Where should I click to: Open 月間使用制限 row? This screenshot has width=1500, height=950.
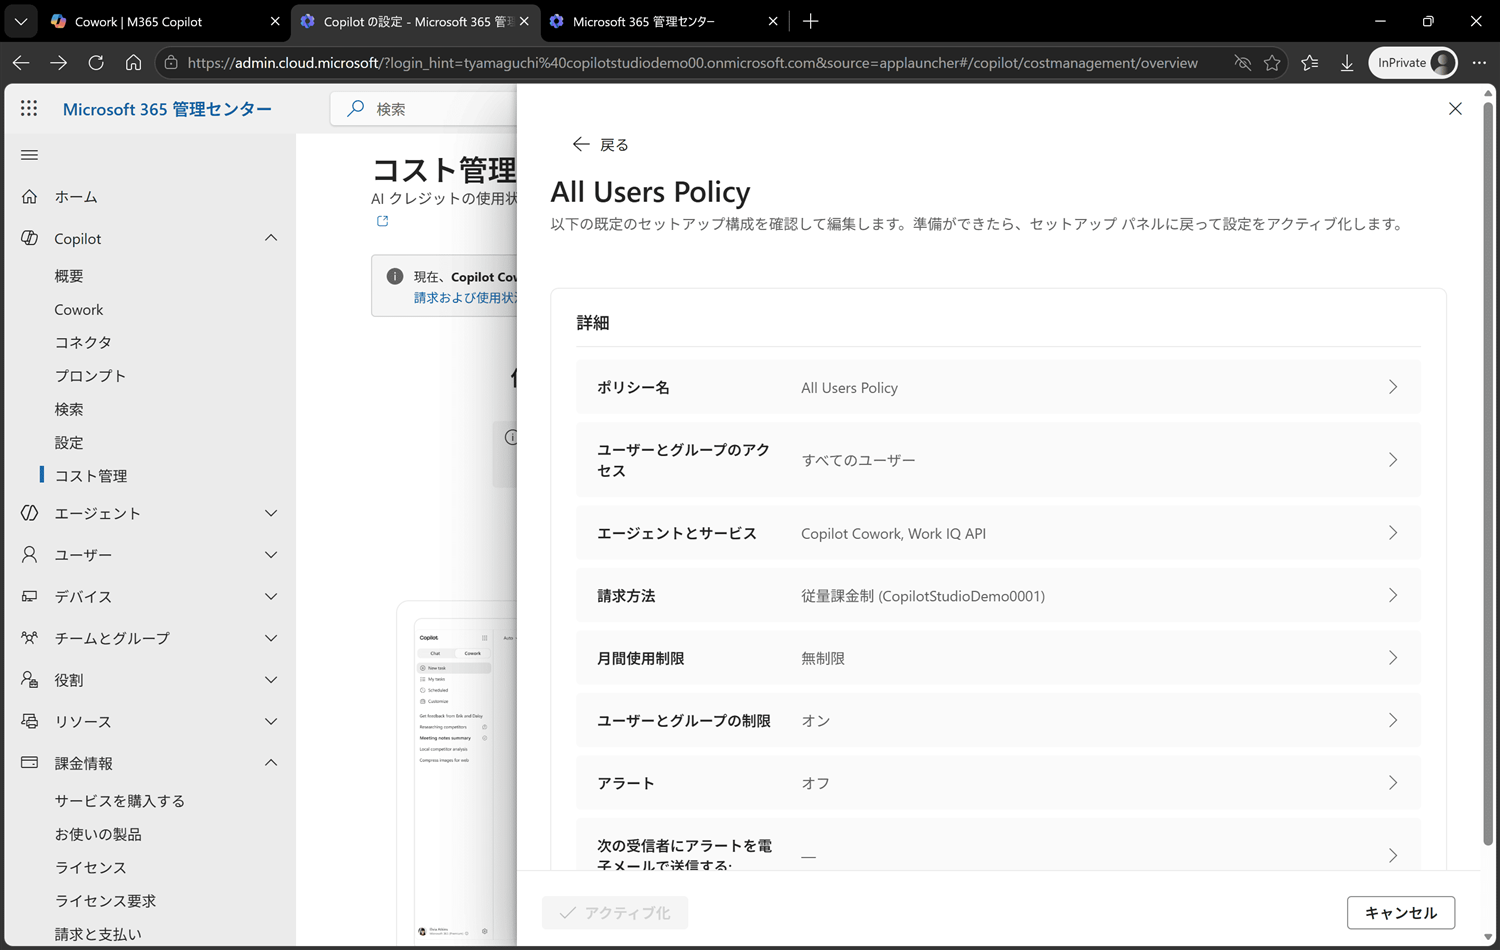click(998, 658)
